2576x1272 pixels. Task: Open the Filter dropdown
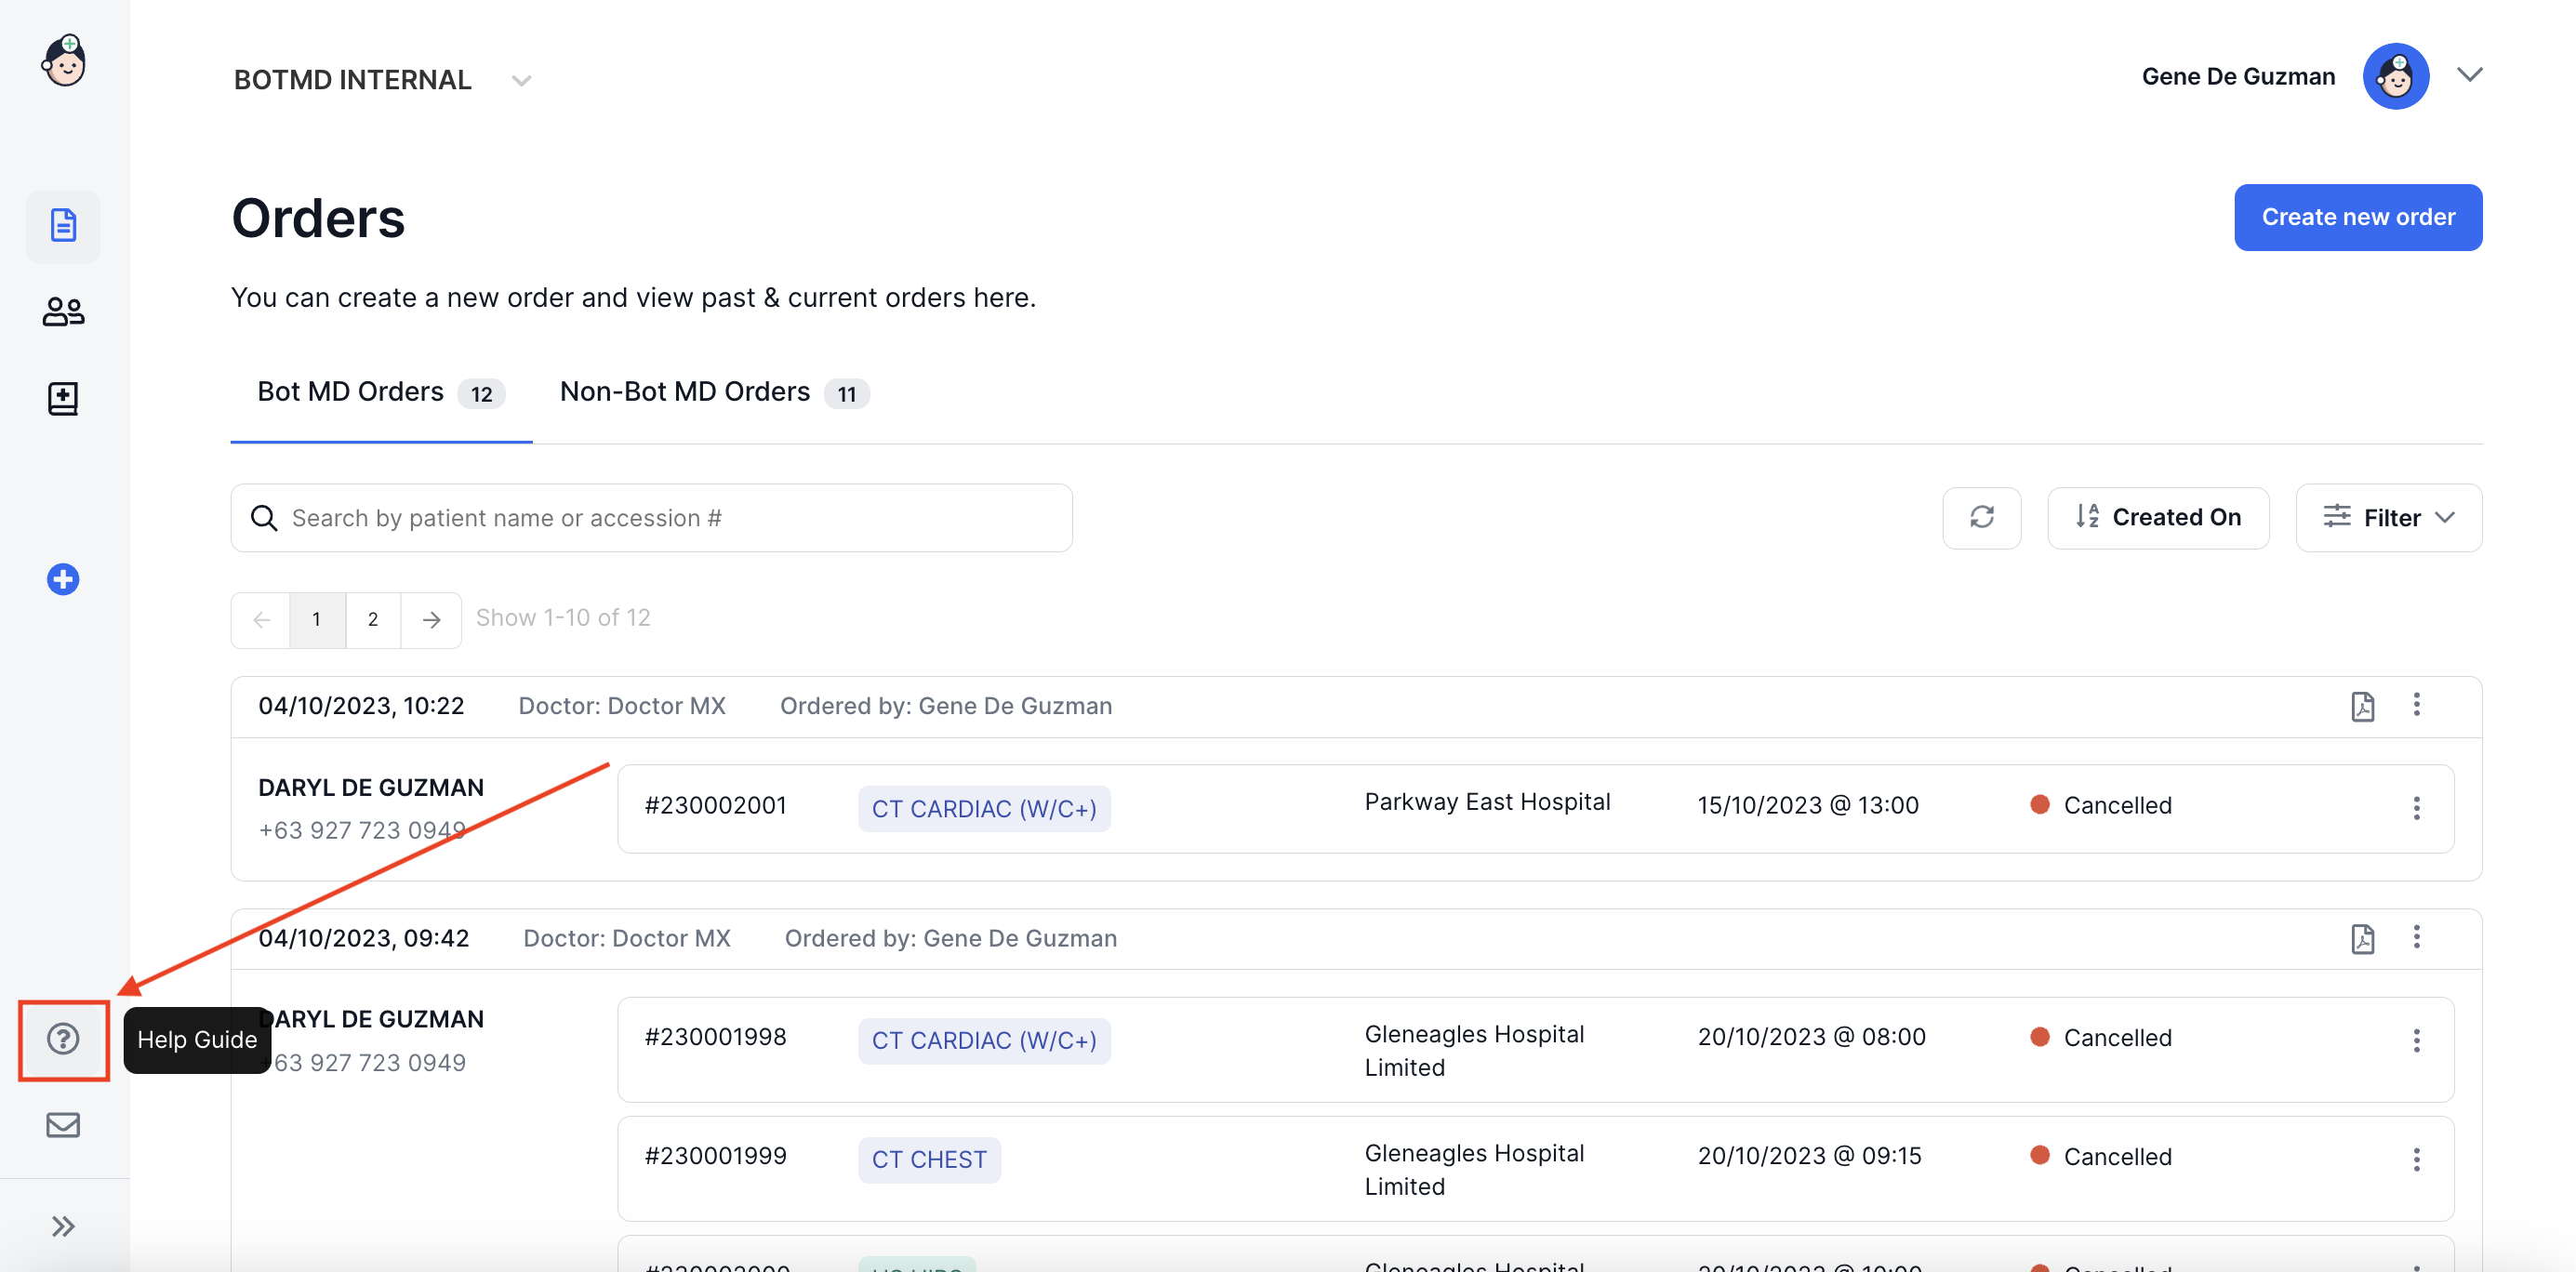click(x=2388, y=517)
